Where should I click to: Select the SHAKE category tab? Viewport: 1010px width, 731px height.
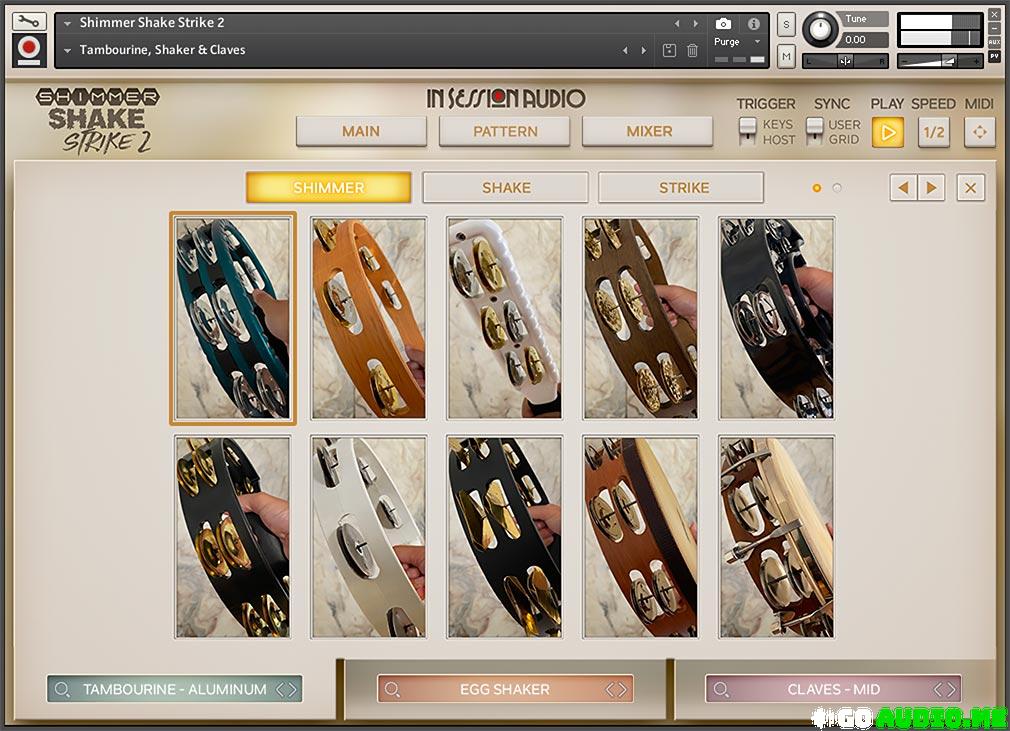coord(506,187)
